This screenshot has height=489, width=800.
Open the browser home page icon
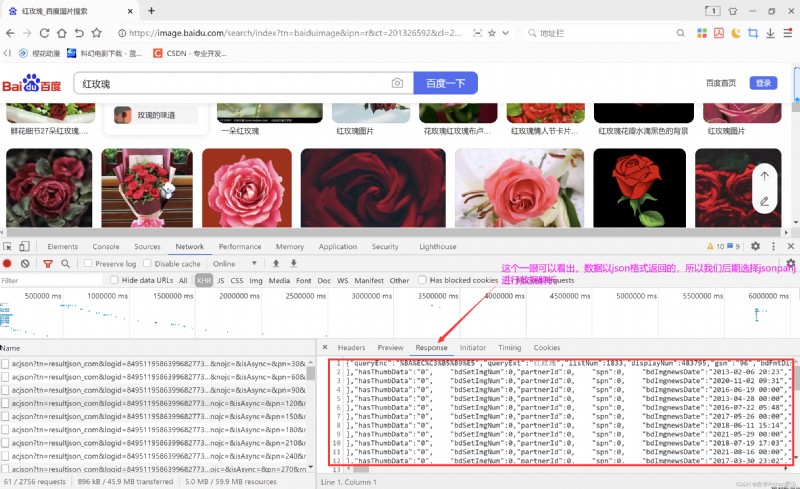62,33
